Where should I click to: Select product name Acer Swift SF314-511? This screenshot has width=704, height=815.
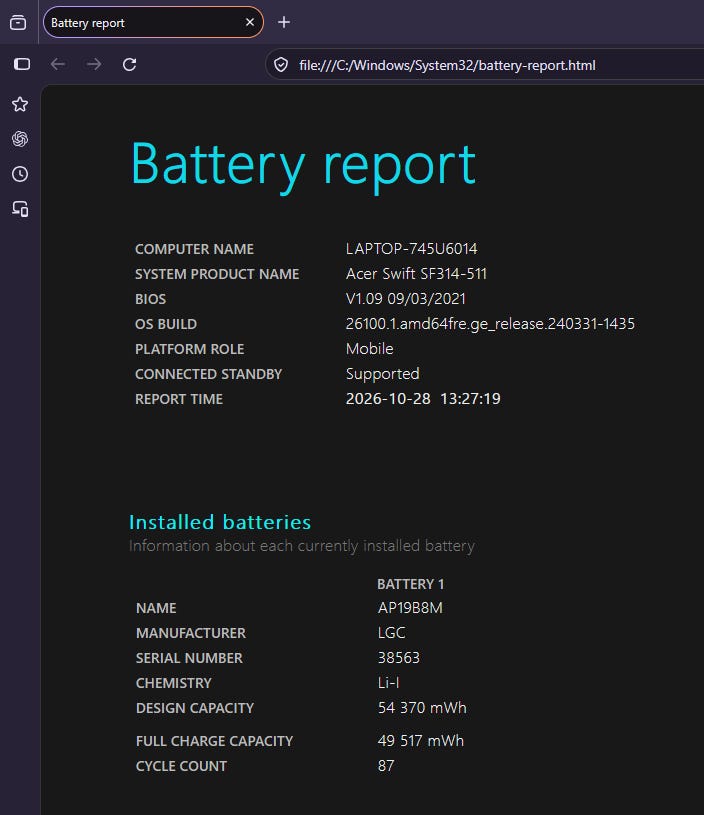click(416, 274)
